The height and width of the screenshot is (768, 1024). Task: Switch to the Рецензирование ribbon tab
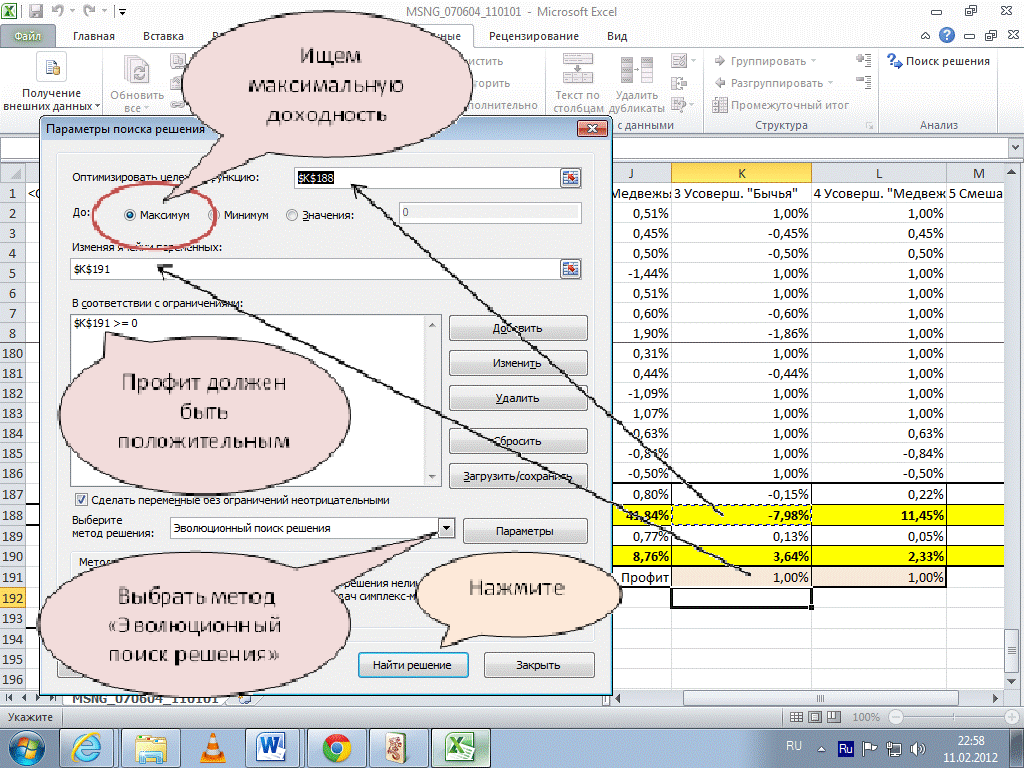click(534, 36)
